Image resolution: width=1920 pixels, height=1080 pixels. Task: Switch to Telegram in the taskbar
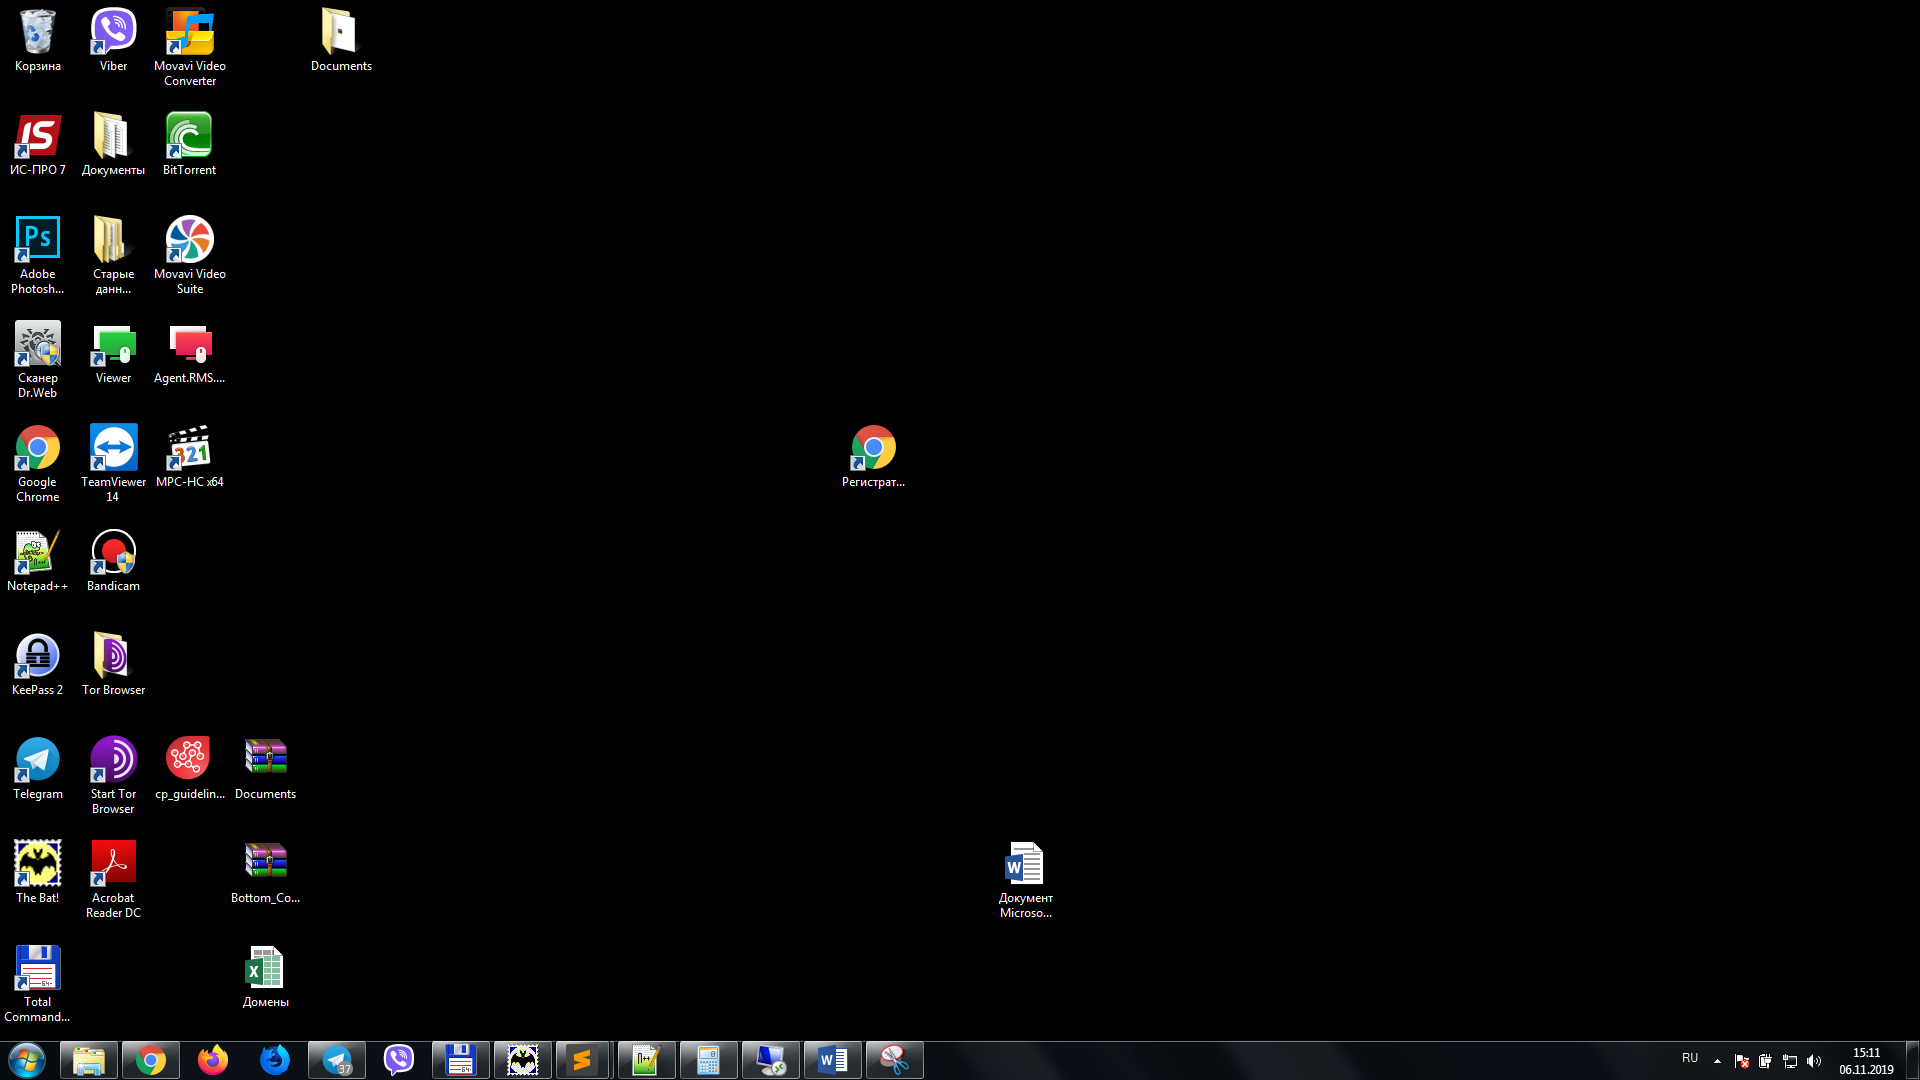coord(337,1060)
